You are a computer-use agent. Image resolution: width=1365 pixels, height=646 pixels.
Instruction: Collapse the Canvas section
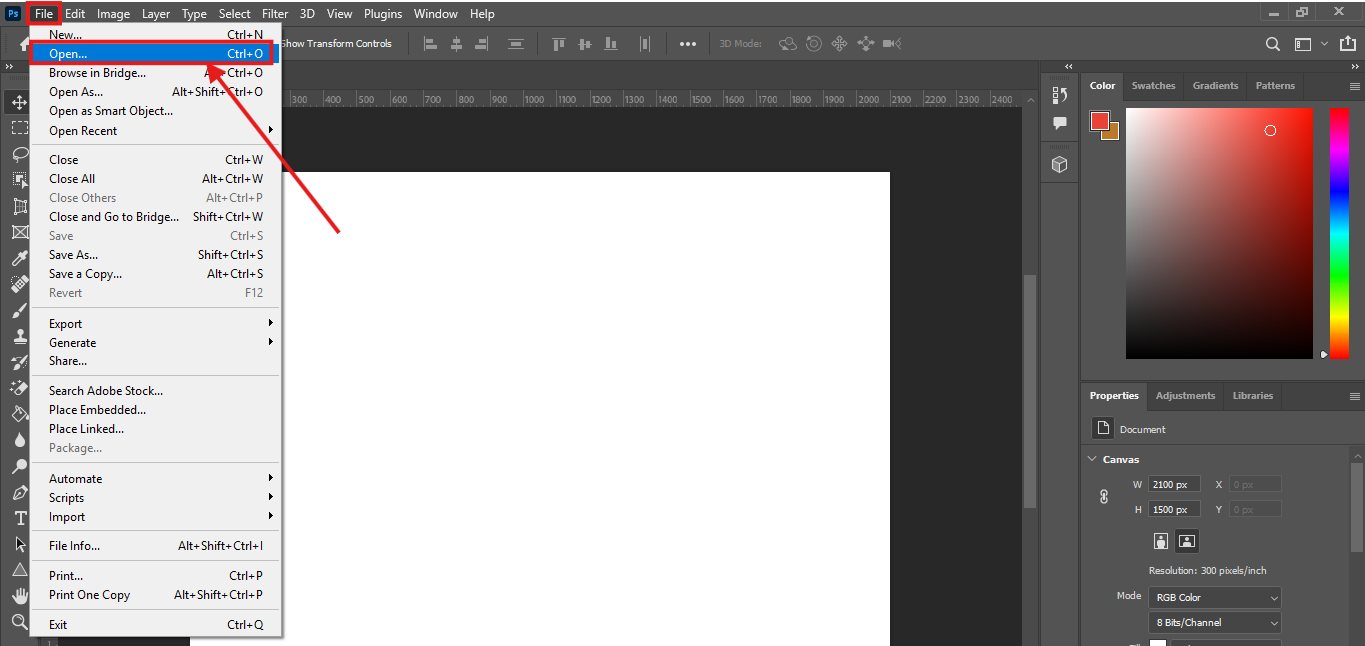(x=1092, y=459)
